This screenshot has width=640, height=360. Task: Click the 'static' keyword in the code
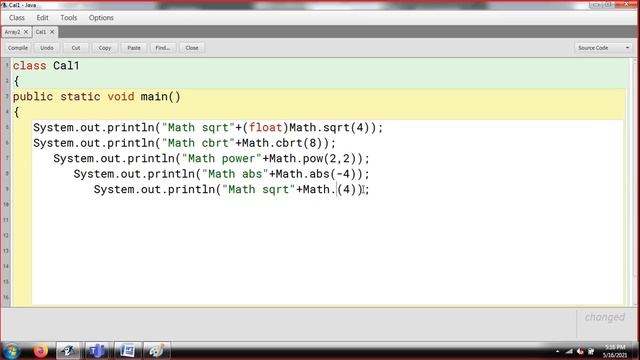[80, 97]
